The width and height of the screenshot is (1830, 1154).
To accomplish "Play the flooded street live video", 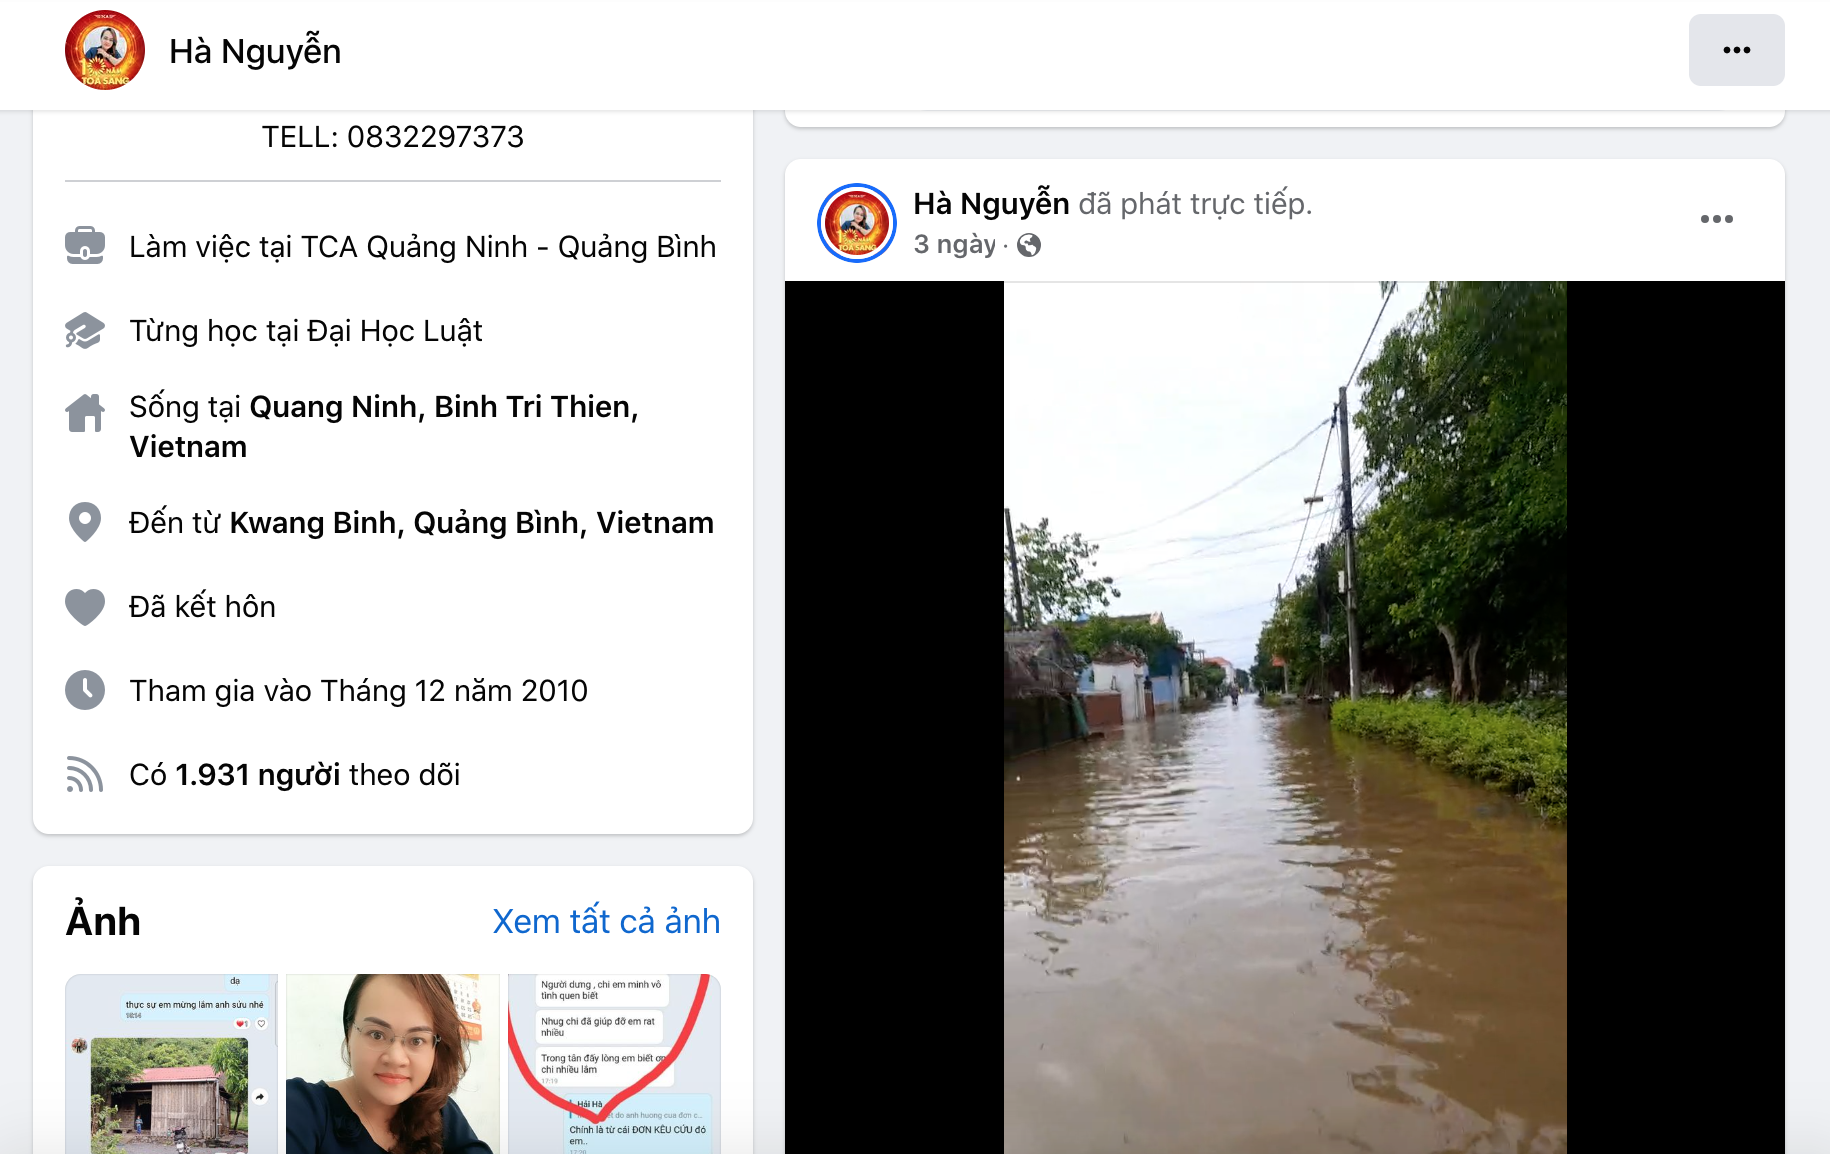I will pos(1285,717).
